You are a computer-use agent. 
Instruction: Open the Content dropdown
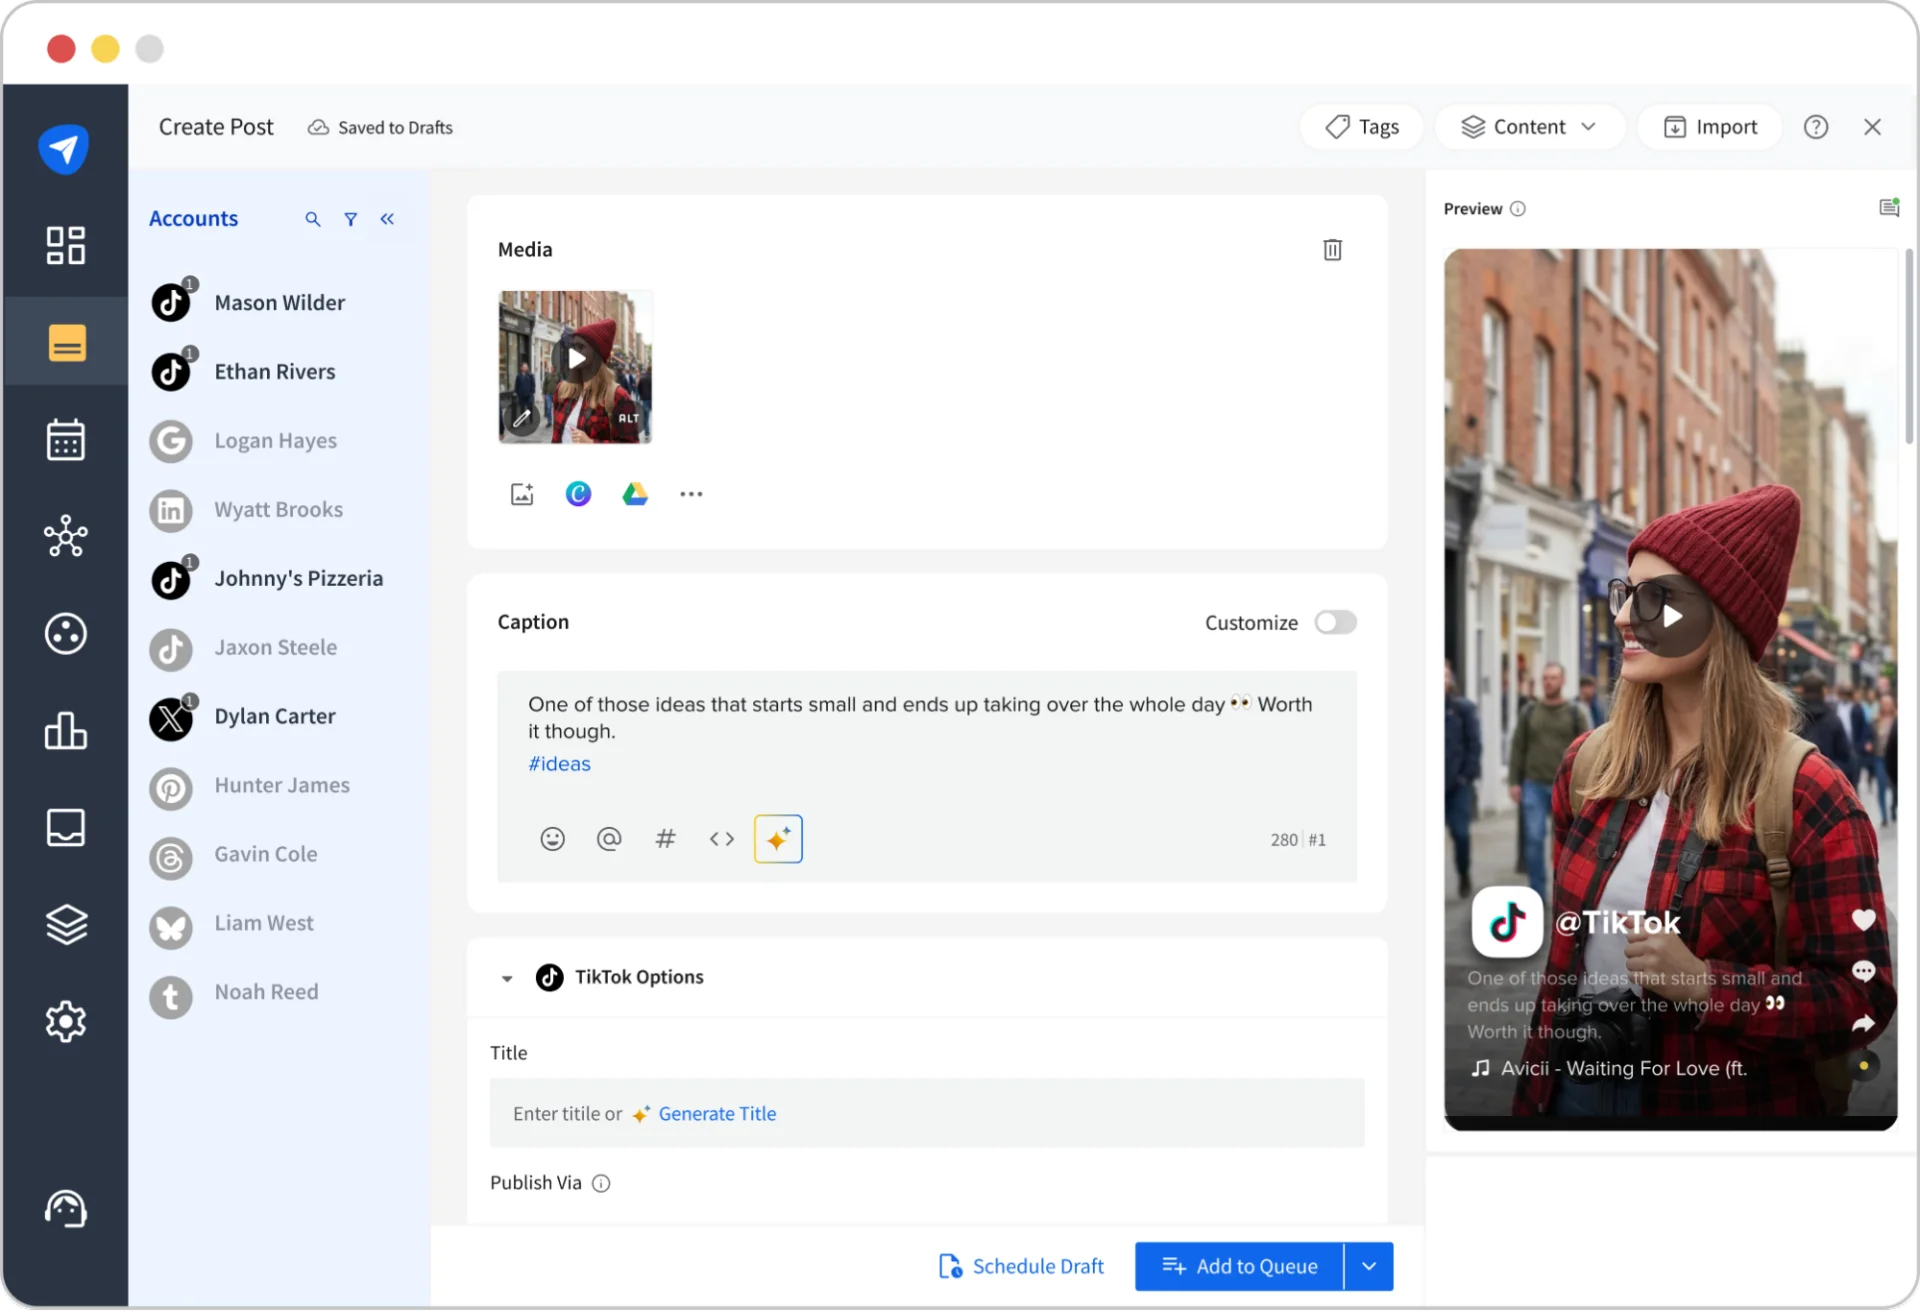click(1529, 126)
